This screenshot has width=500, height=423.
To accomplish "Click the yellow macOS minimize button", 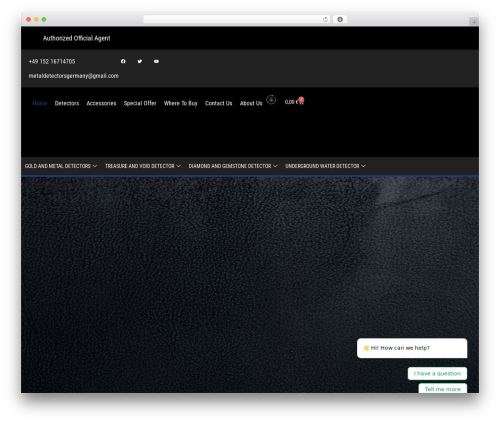I will [x=36, y=19].
